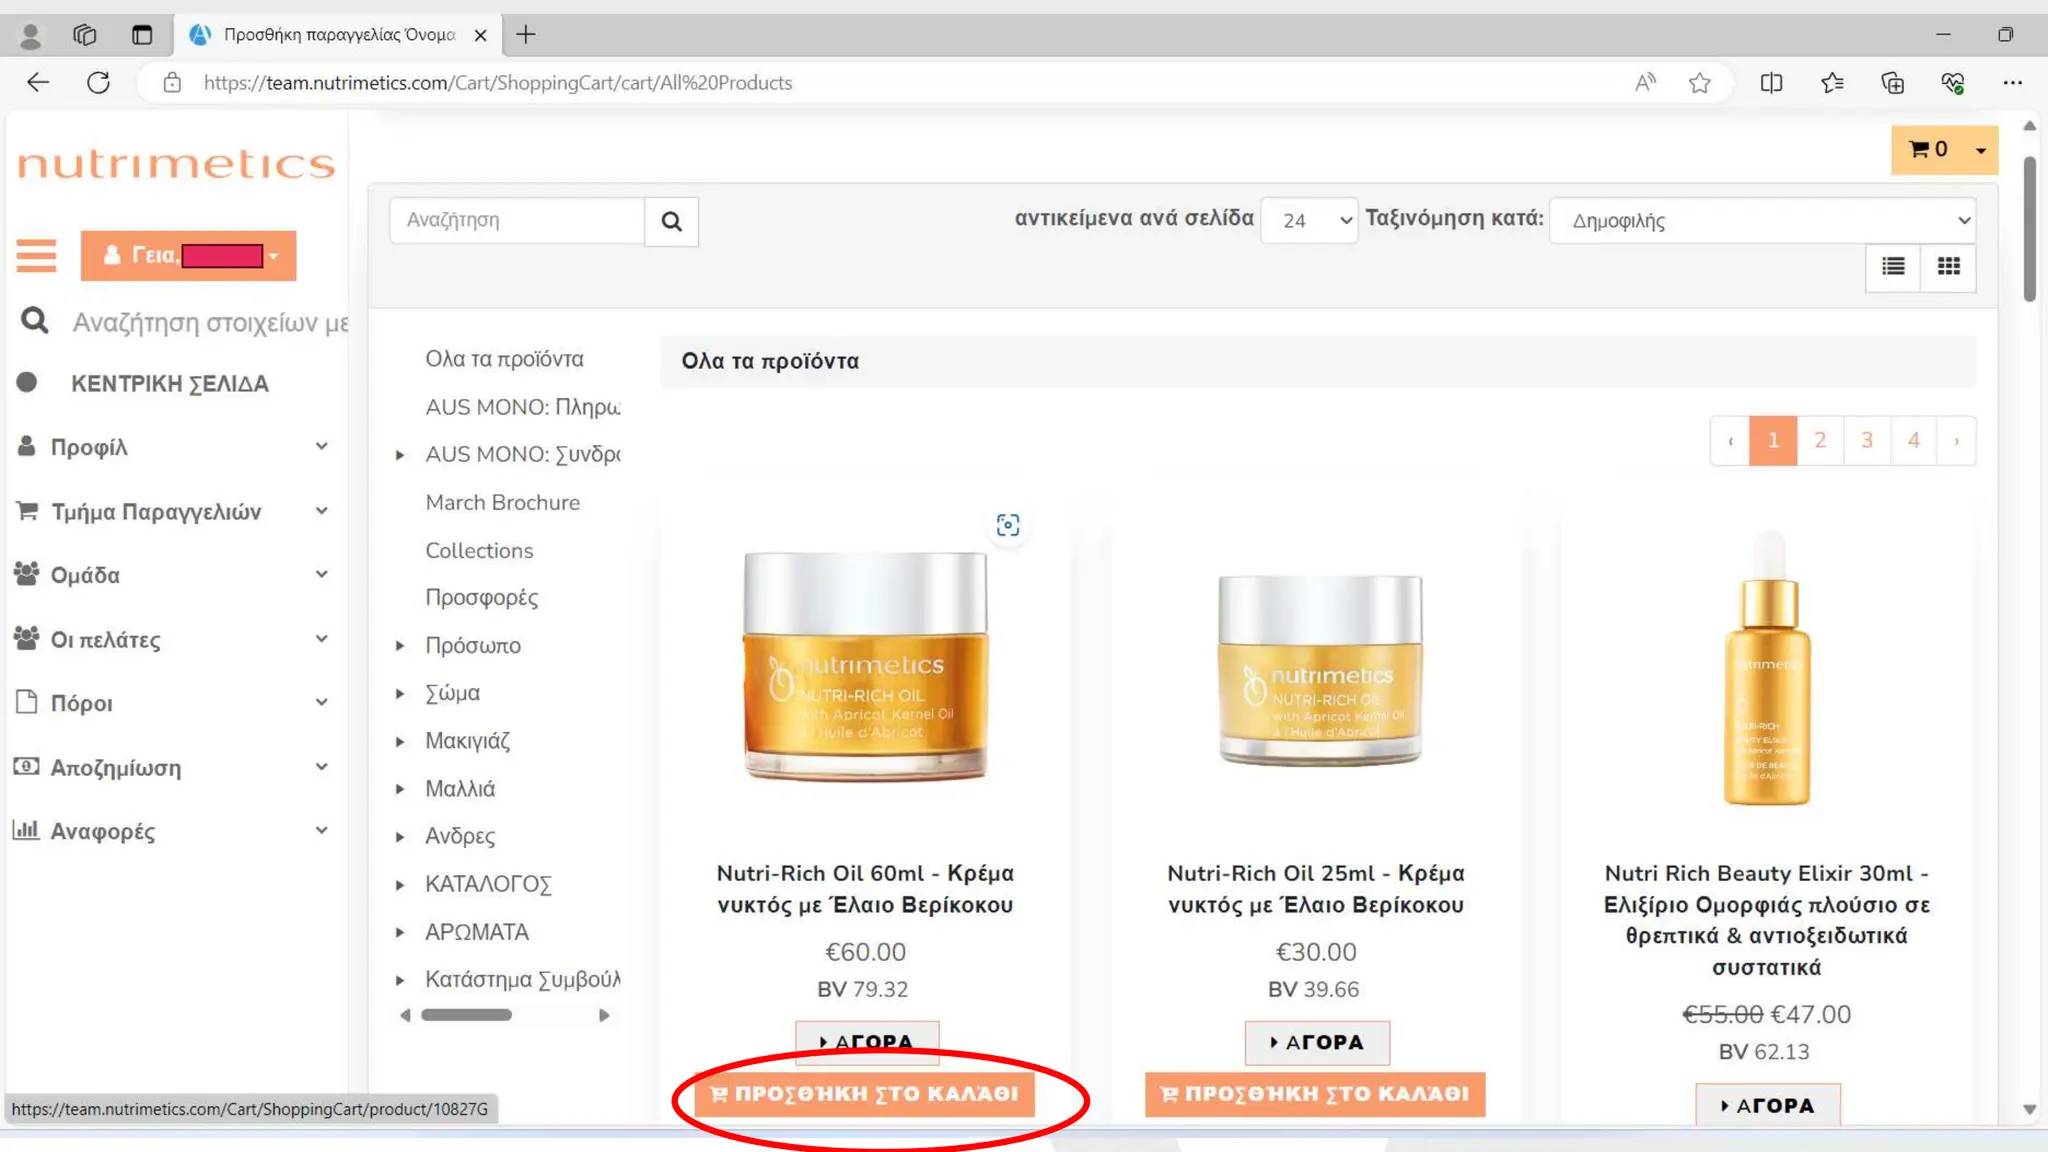
Task: Open browser split screen view
Action: point(1771,83)
